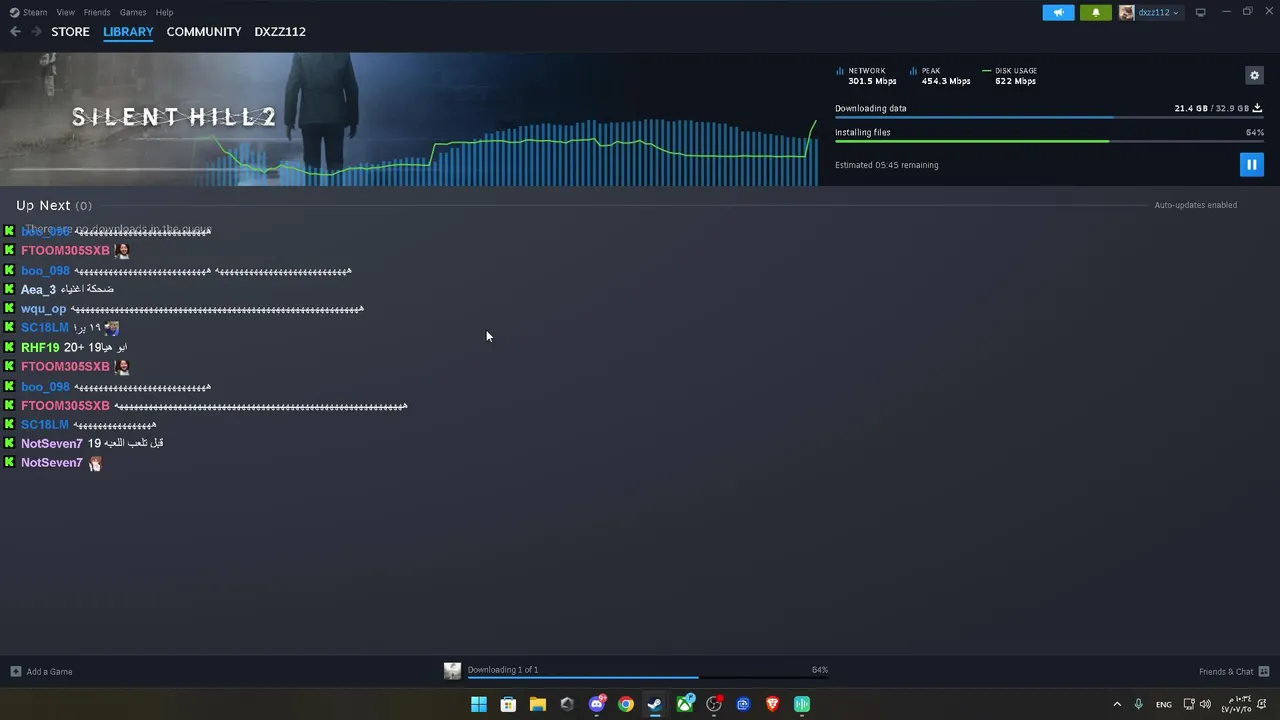Navigate back with the left arrow
1280x720 pixels.
coord(15,32)
